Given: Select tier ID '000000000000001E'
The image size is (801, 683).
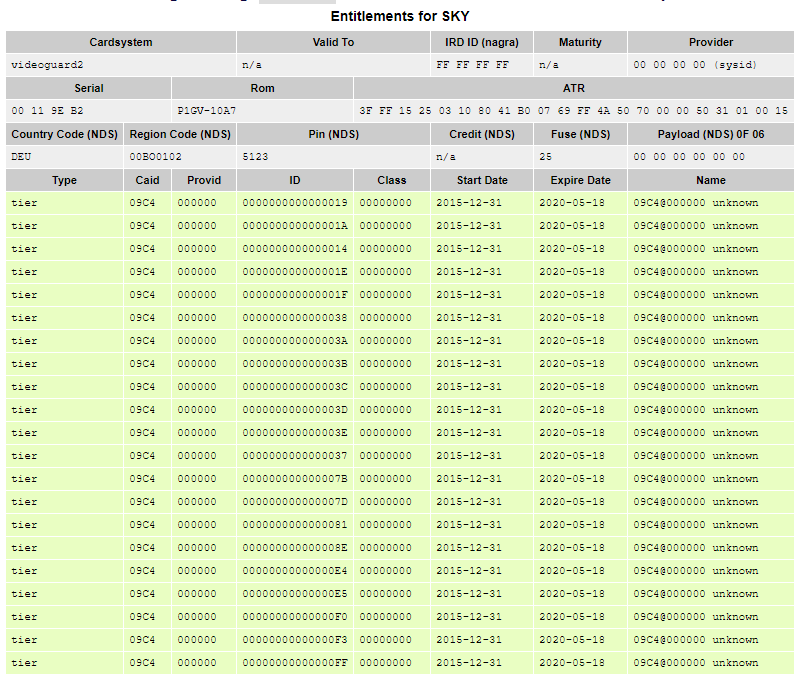Looking at the screenshot, I should pyautogui.click(x=295, y=272).
